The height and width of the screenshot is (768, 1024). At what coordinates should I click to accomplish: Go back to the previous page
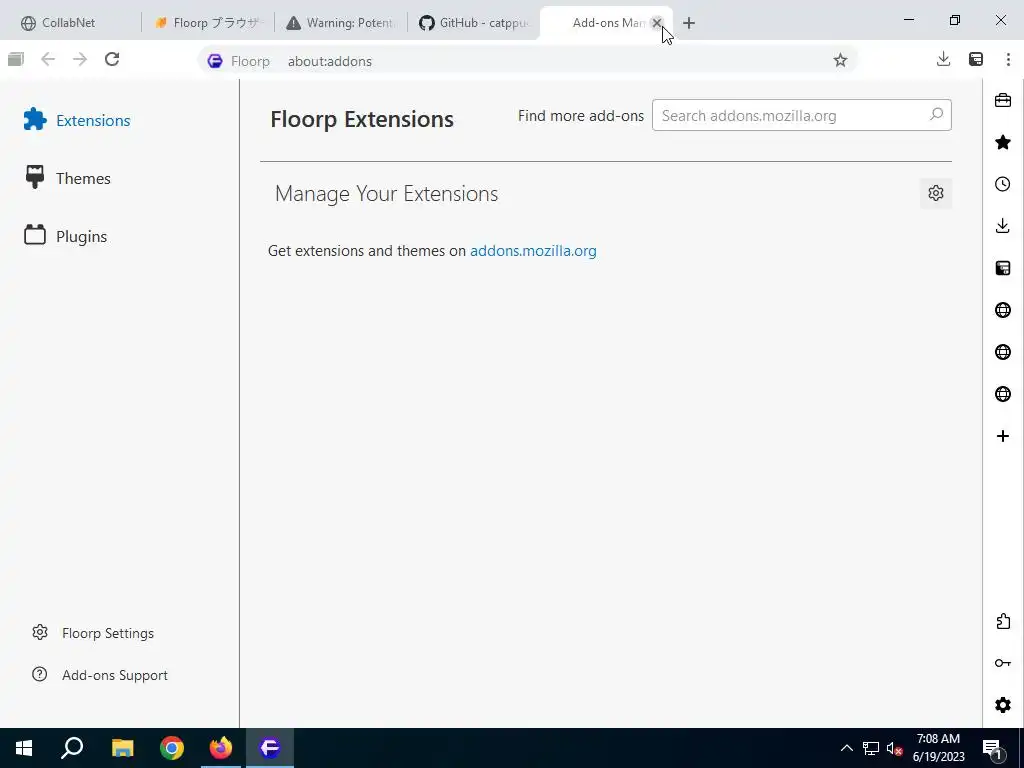point(48,59)
